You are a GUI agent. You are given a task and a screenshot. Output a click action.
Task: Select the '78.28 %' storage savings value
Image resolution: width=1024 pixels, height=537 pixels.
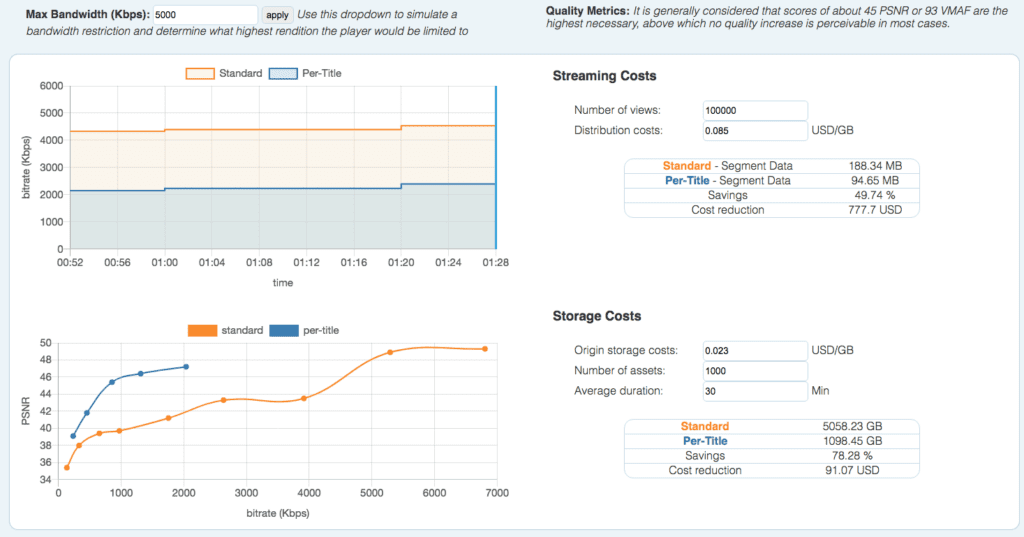[852, 455]
